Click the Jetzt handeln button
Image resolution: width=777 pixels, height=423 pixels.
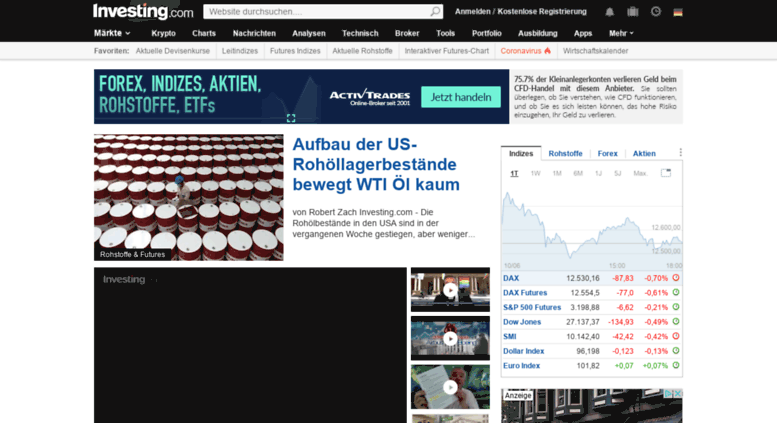click(x=461, y=97)
